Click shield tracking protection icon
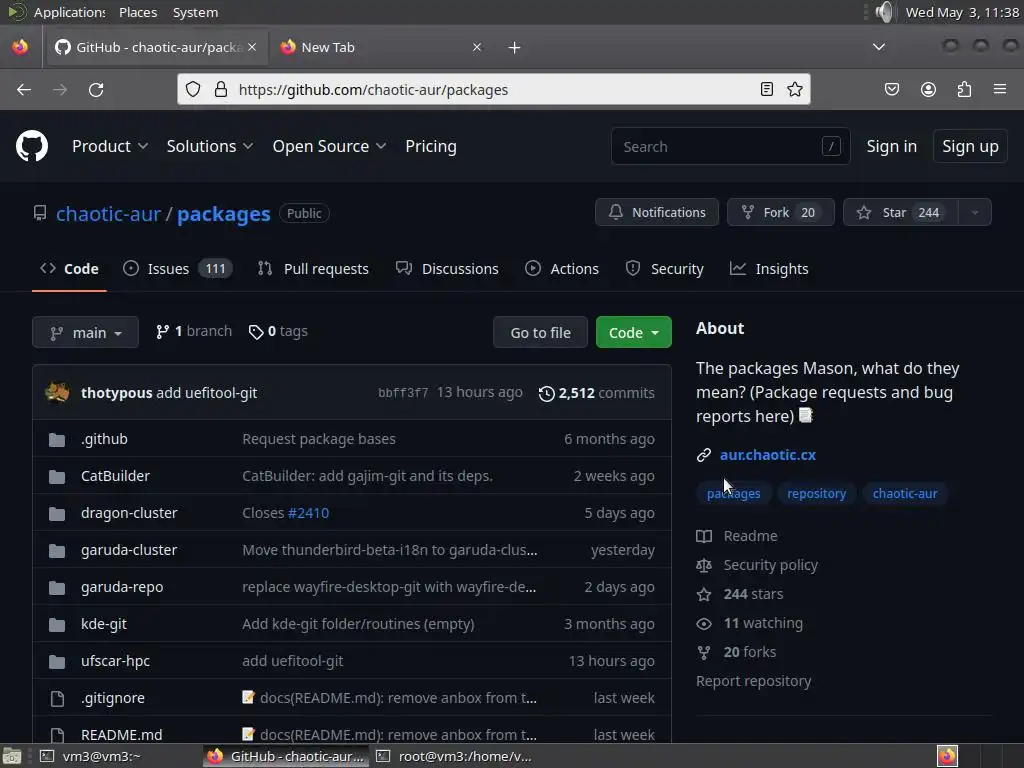 click(193, 89)
